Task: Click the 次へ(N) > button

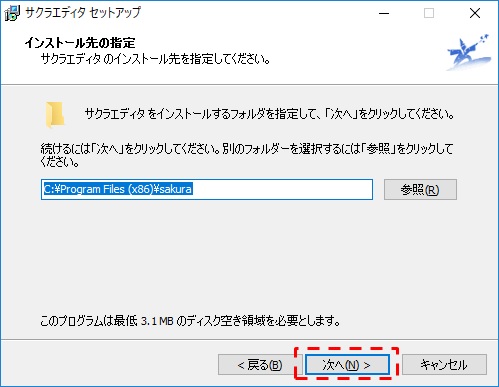Action: (347, 365)
